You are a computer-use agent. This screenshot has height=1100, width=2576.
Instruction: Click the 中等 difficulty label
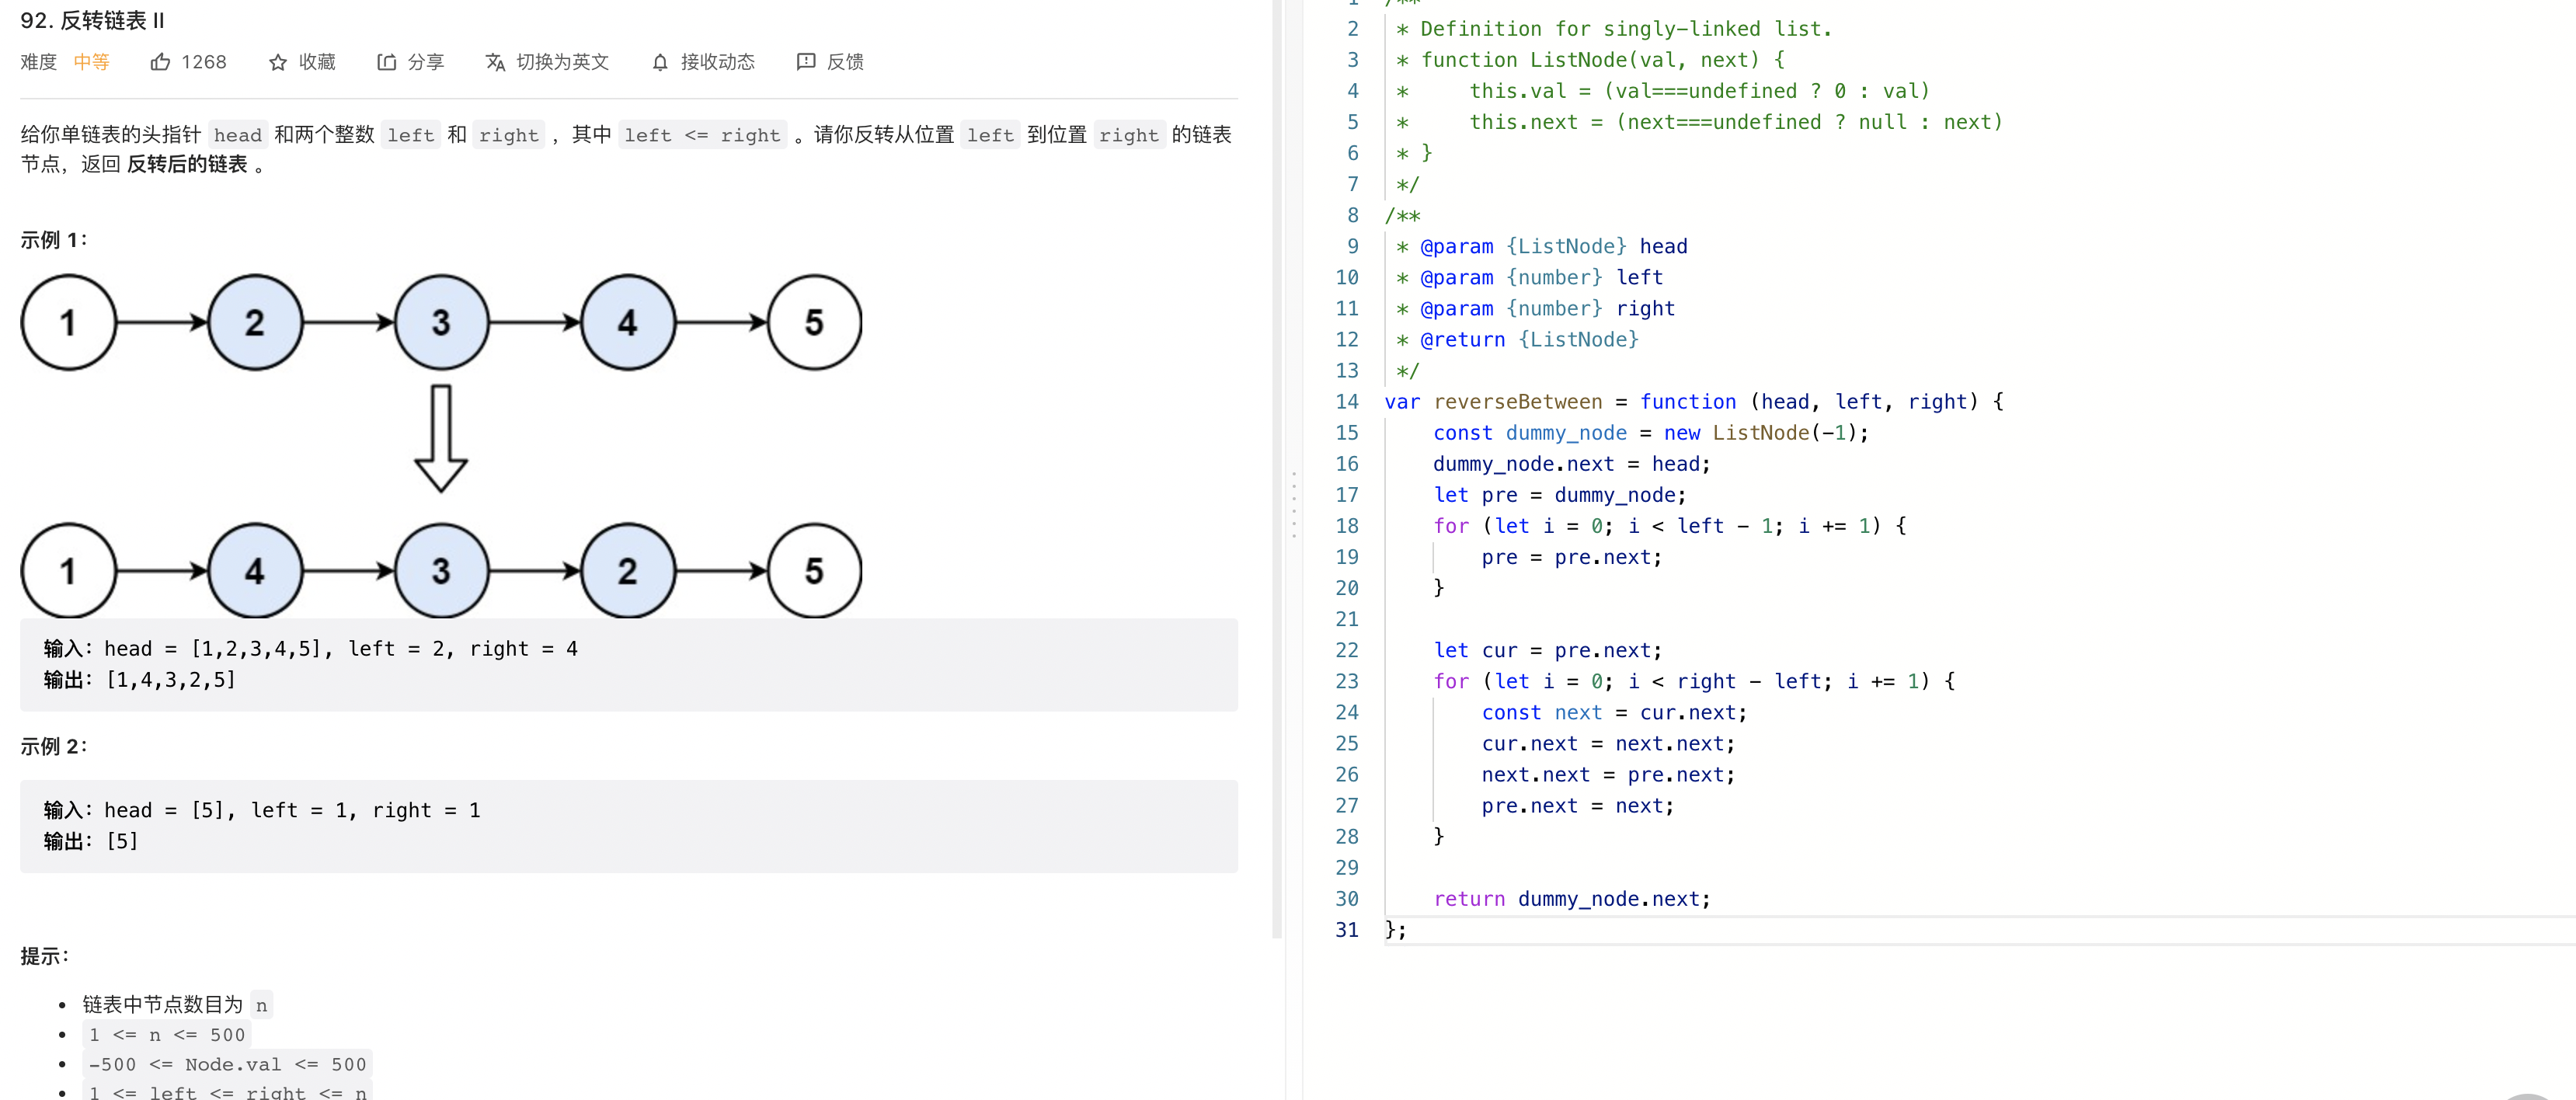pyautogui.click(x=91, y=62)
